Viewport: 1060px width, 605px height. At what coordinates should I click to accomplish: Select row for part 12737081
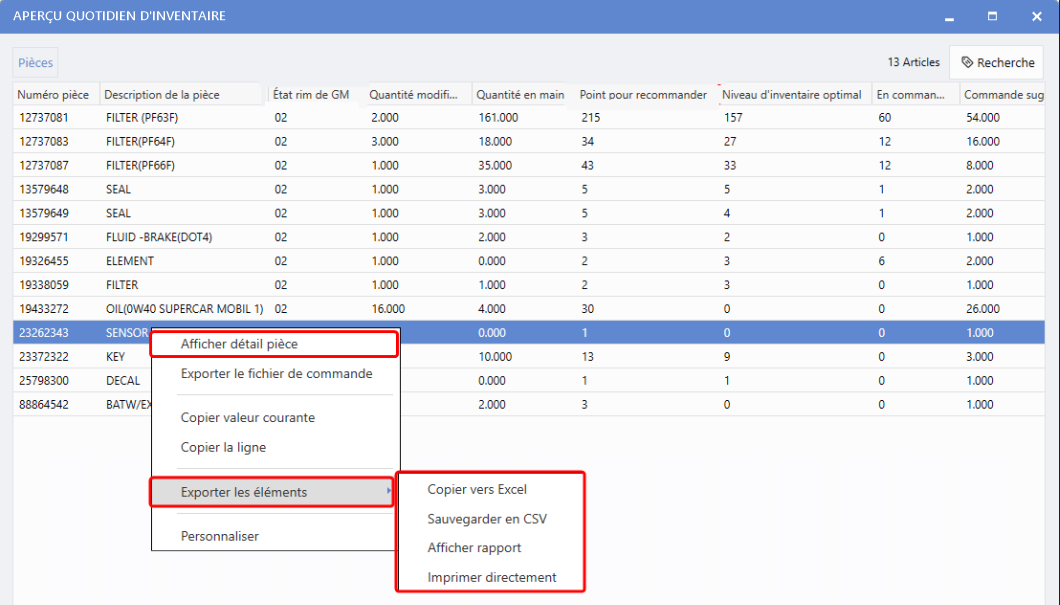tap(45, 118)
